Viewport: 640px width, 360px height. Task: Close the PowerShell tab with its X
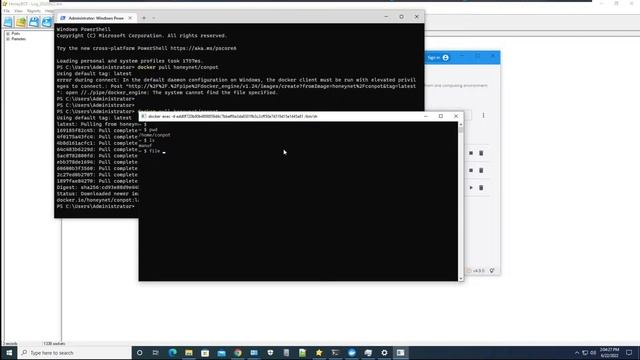130,18
